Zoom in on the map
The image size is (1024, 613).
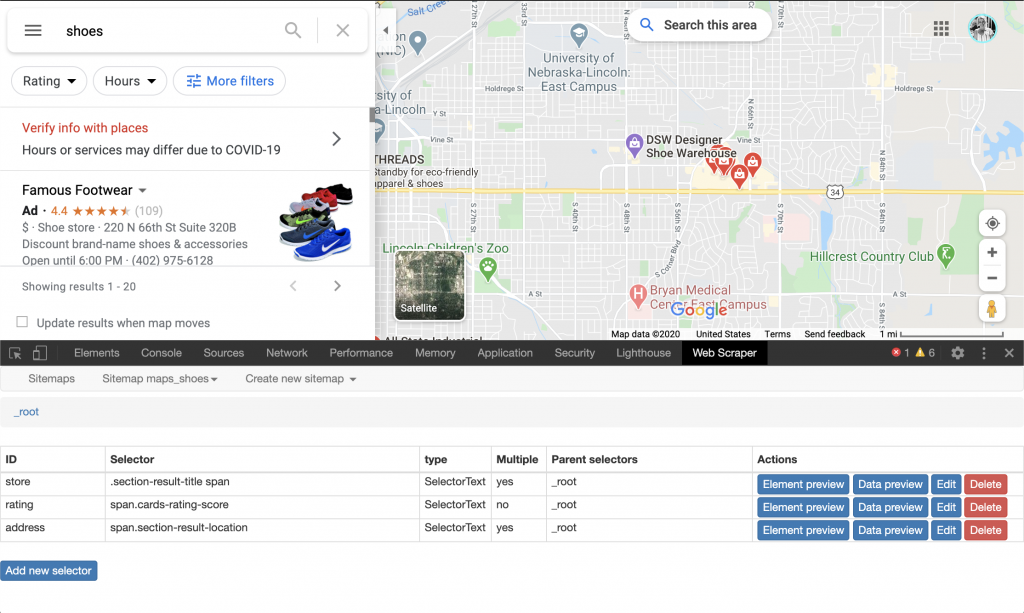pos(991,253)
